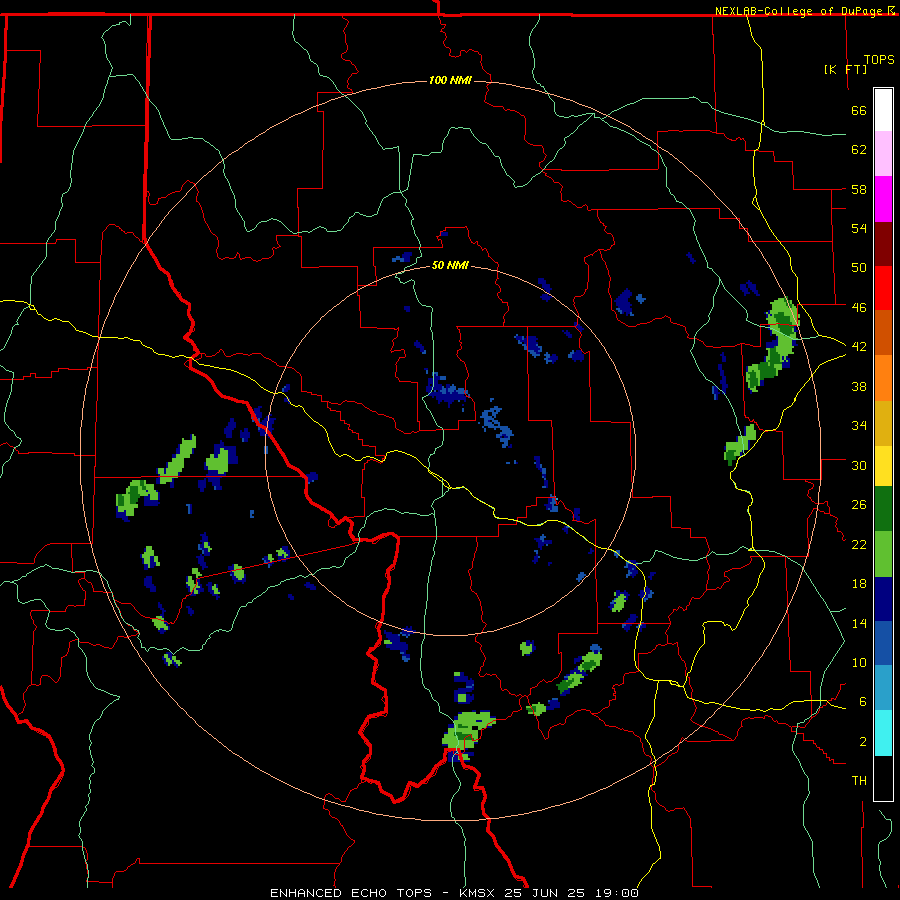Click the TH threshold label on the legend
Viewport: 900px width, 900px height.
pyautogui.click(x=859, y=781)
